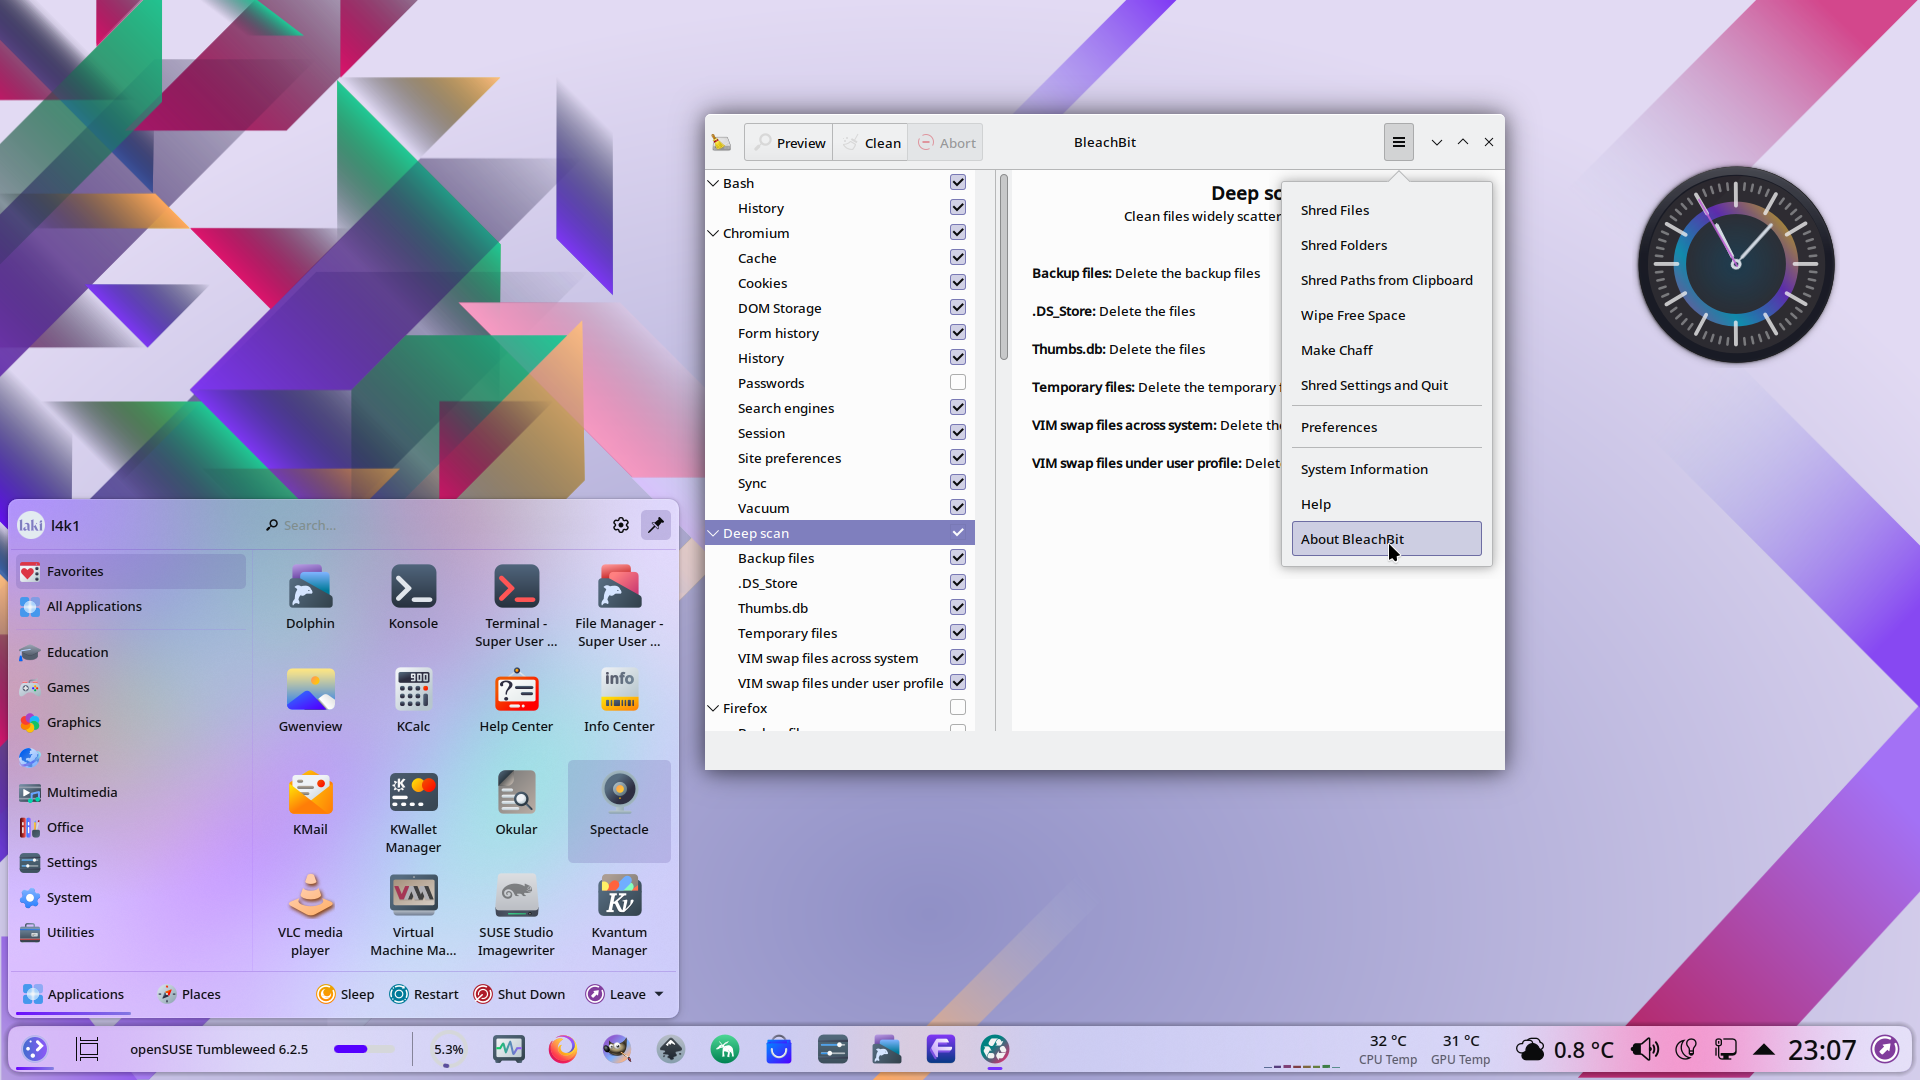
Task: Collapse the Firefox tree group
Action: (x=713, y=708)
